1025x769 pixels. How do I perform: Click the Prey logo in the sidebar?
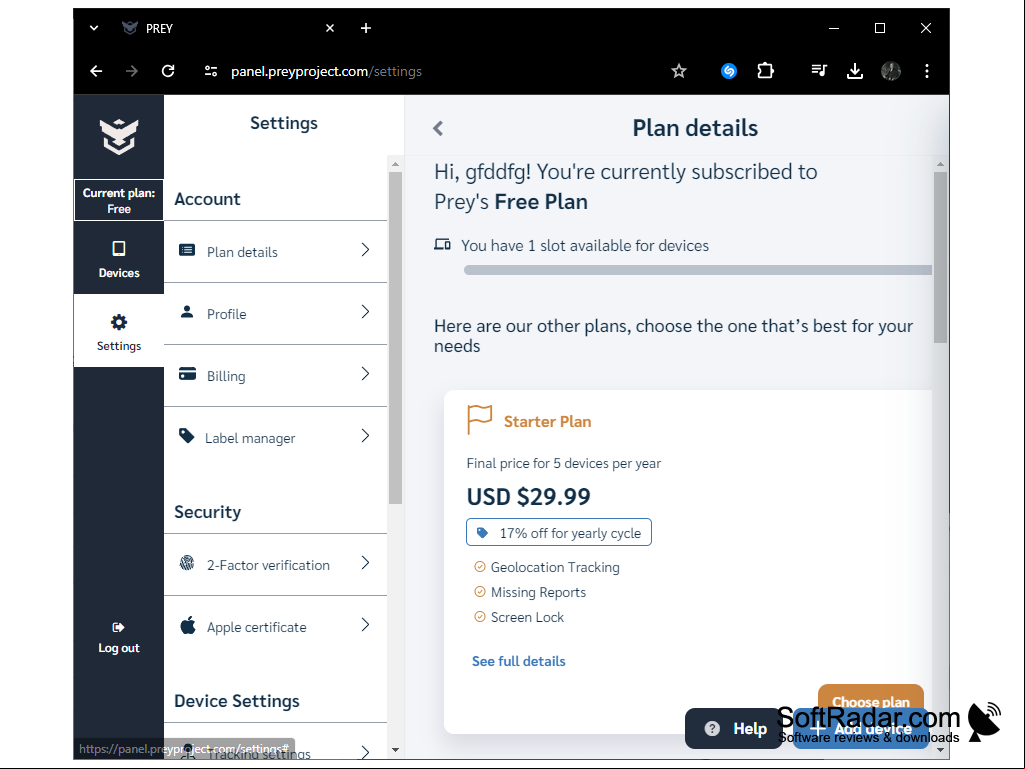coord(119,137)
